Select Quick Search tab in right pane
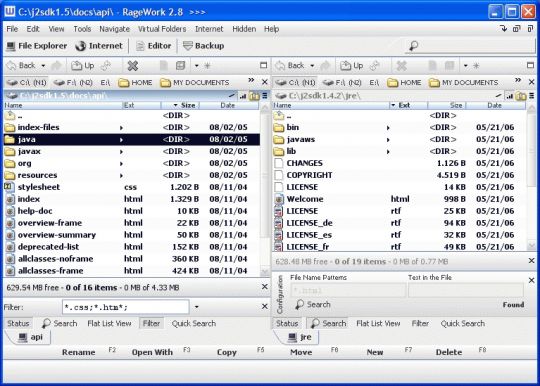This screenshot has height=386, width=540. (463, 323)
